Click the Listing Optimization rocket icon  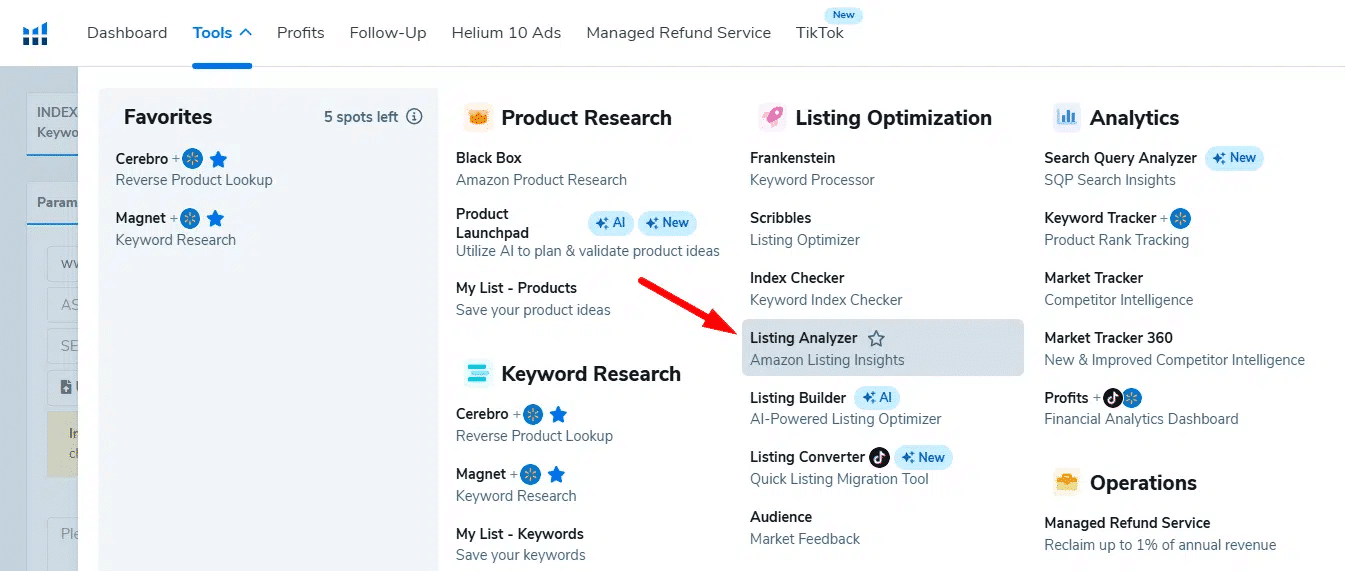(x=772, y=118)
